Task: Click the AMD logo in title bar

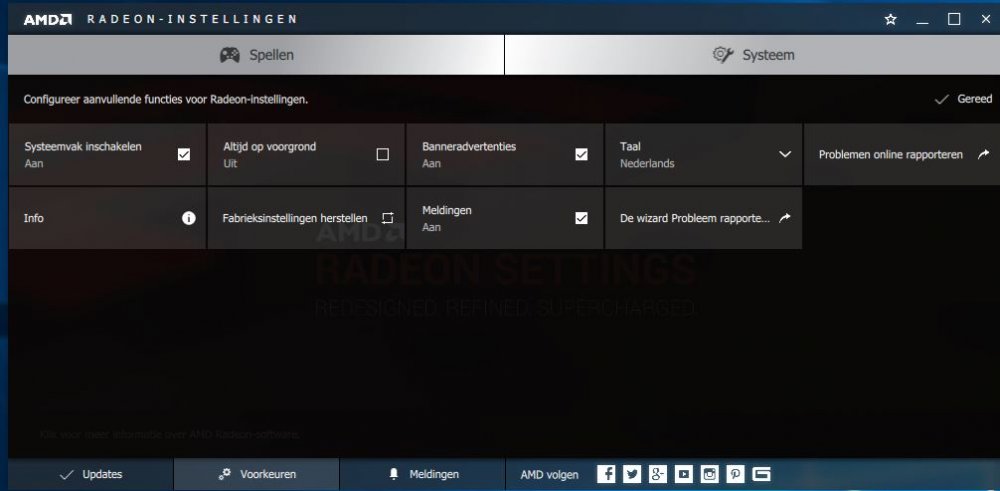Action: tap(47, 19)
